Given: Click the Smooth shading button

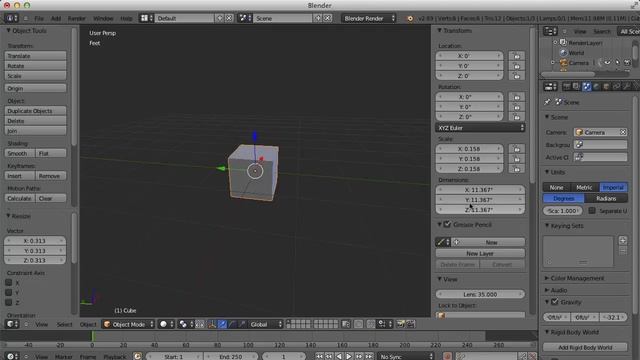Looking at the screenshot, I should click(20, 153).
